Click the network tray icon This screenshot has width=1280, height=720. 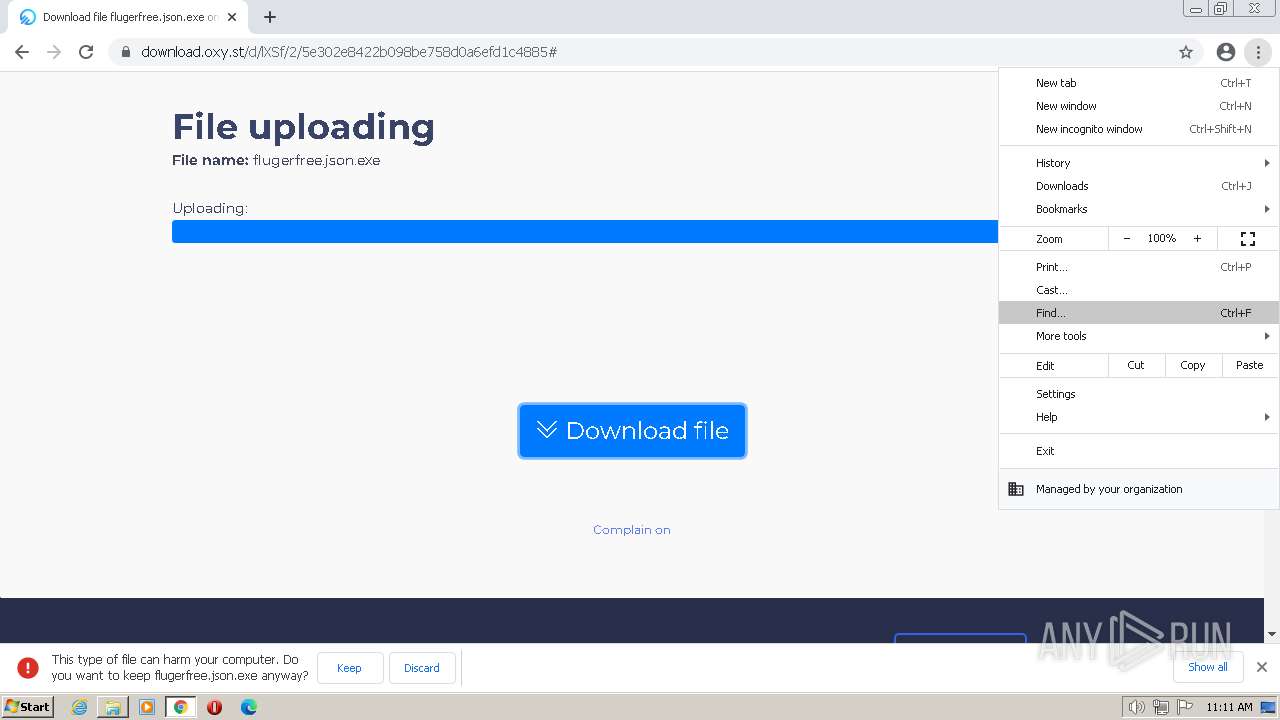tap(1161, 707)
